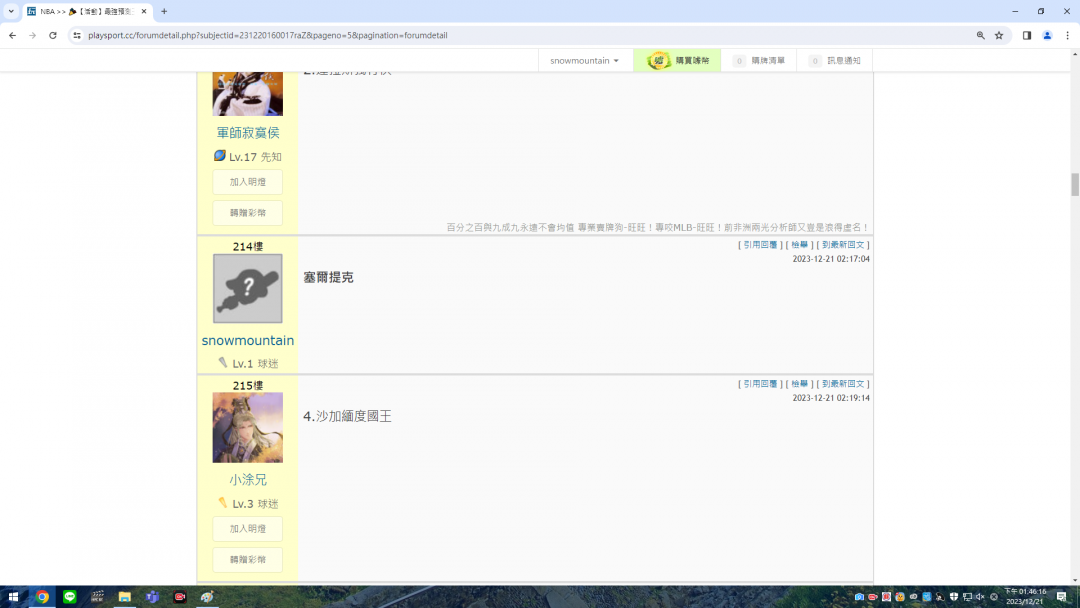Click the Chrome icon in the taskbar

[42, 597]
